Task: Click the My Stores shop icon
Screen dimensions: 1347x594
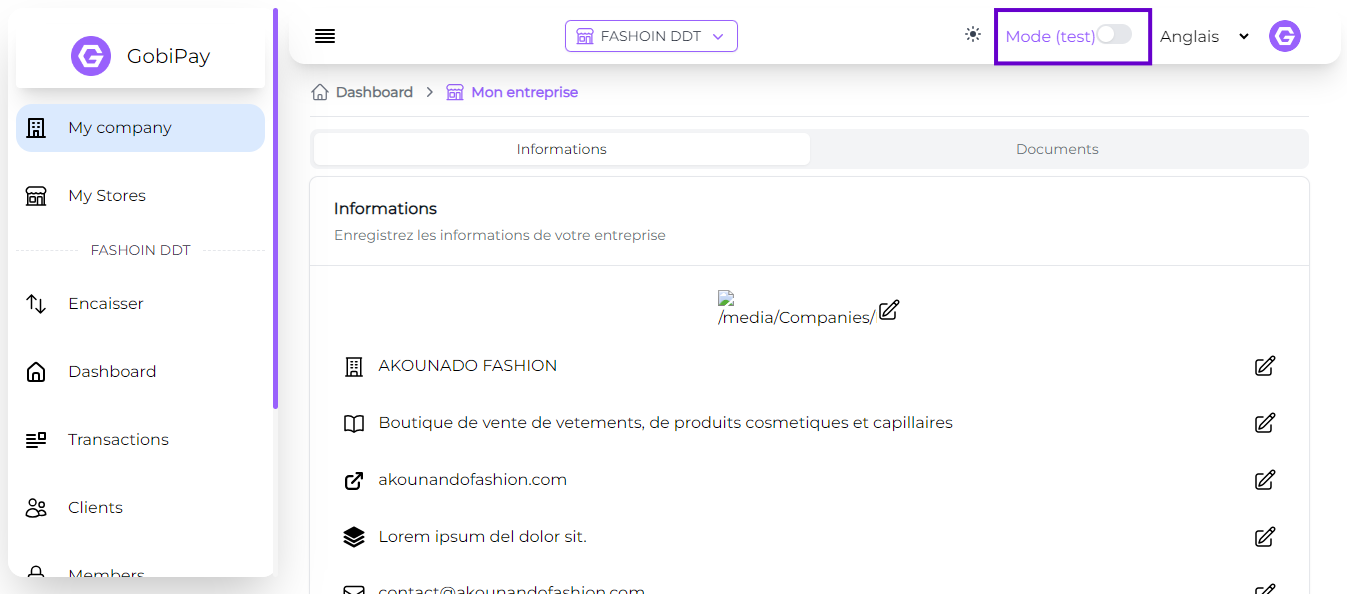Action: point(36,196)
